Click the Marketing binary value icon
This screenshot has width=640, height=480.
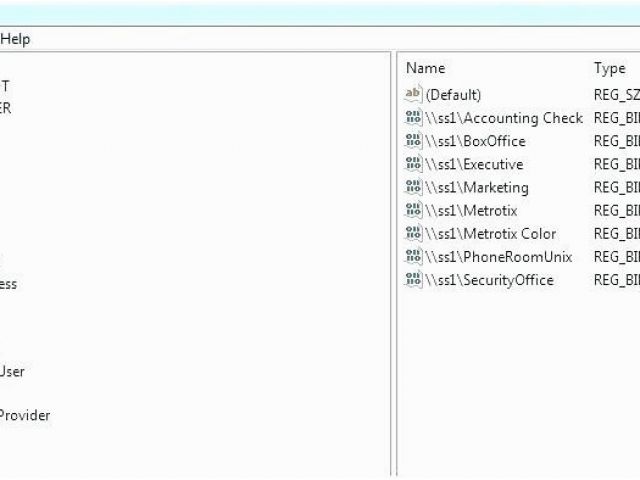[414, 187]
